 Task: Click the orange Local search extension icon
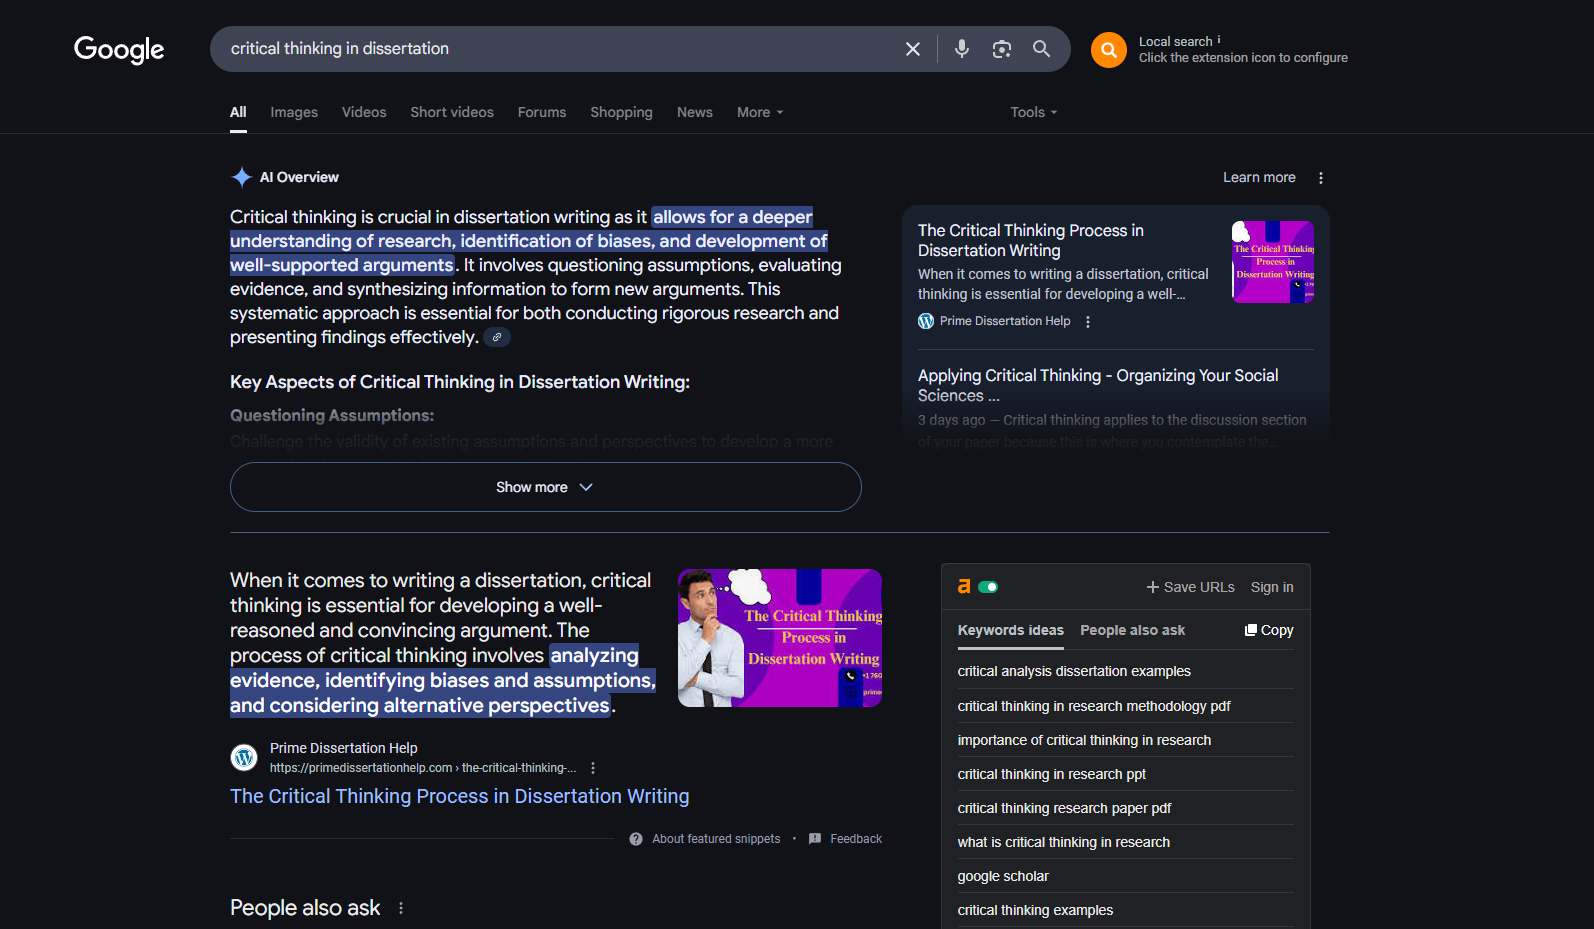(1109, 50)
